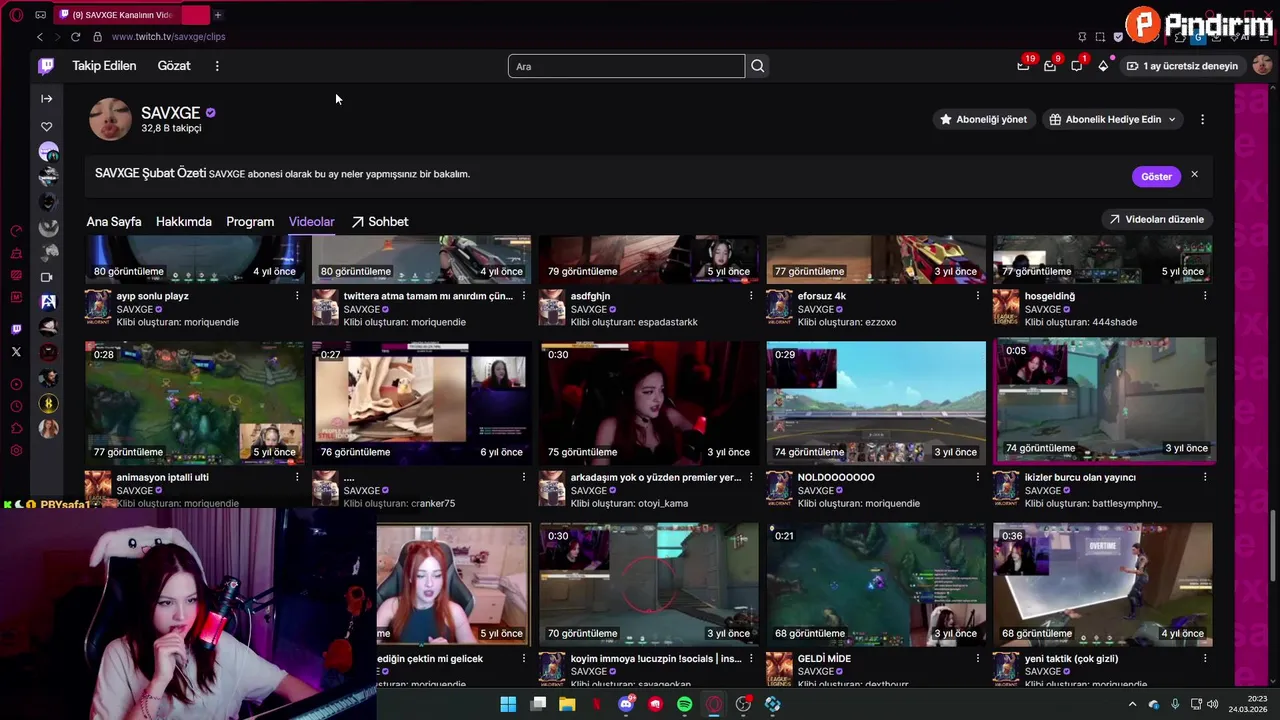Play the 'GELDİ MİDE' clip thumbnail
Screen dimensions: 1280x720
[x=876, y=584]
